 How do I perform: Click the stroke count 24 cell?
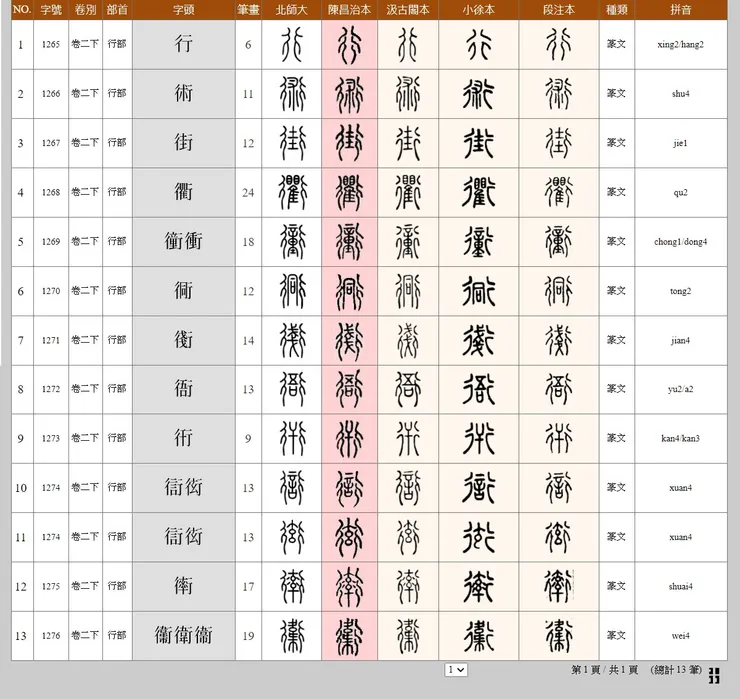pyautogui.click(x=248, y=192)
